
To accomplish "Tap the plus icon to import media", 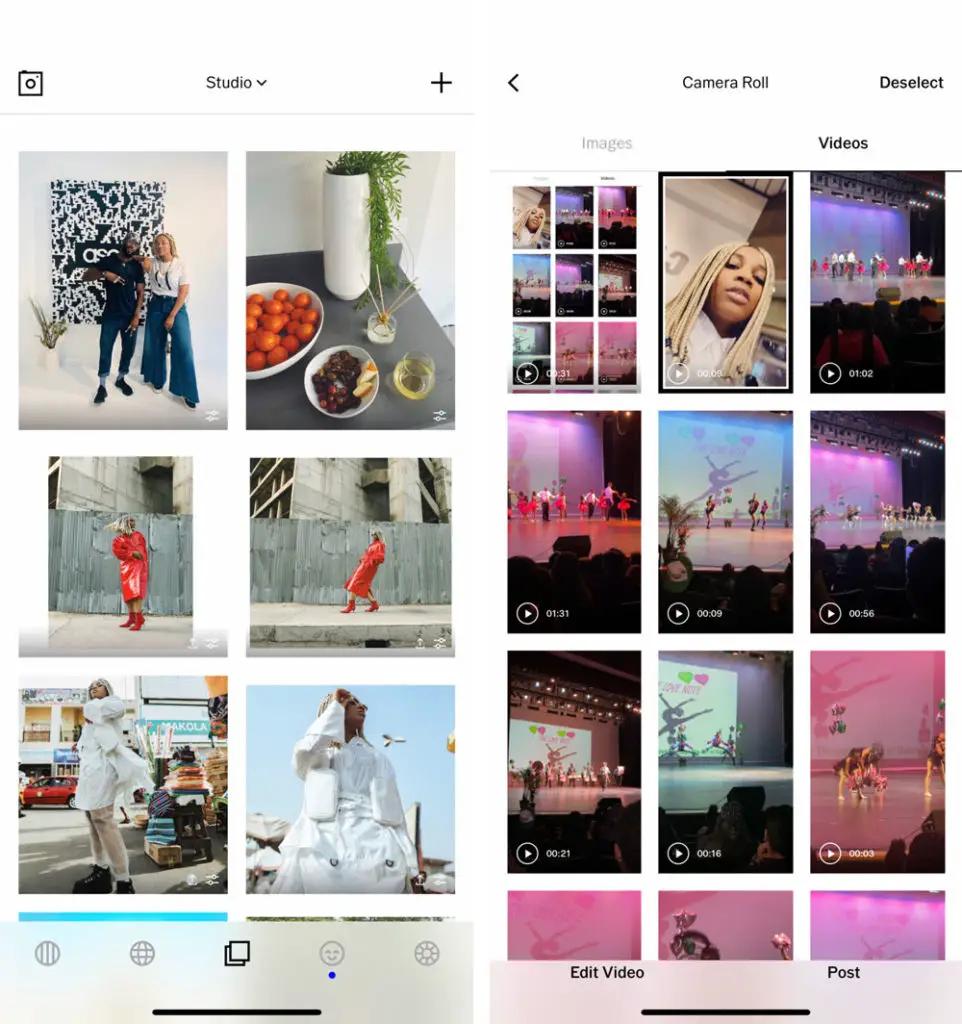I will coord(441,83).
